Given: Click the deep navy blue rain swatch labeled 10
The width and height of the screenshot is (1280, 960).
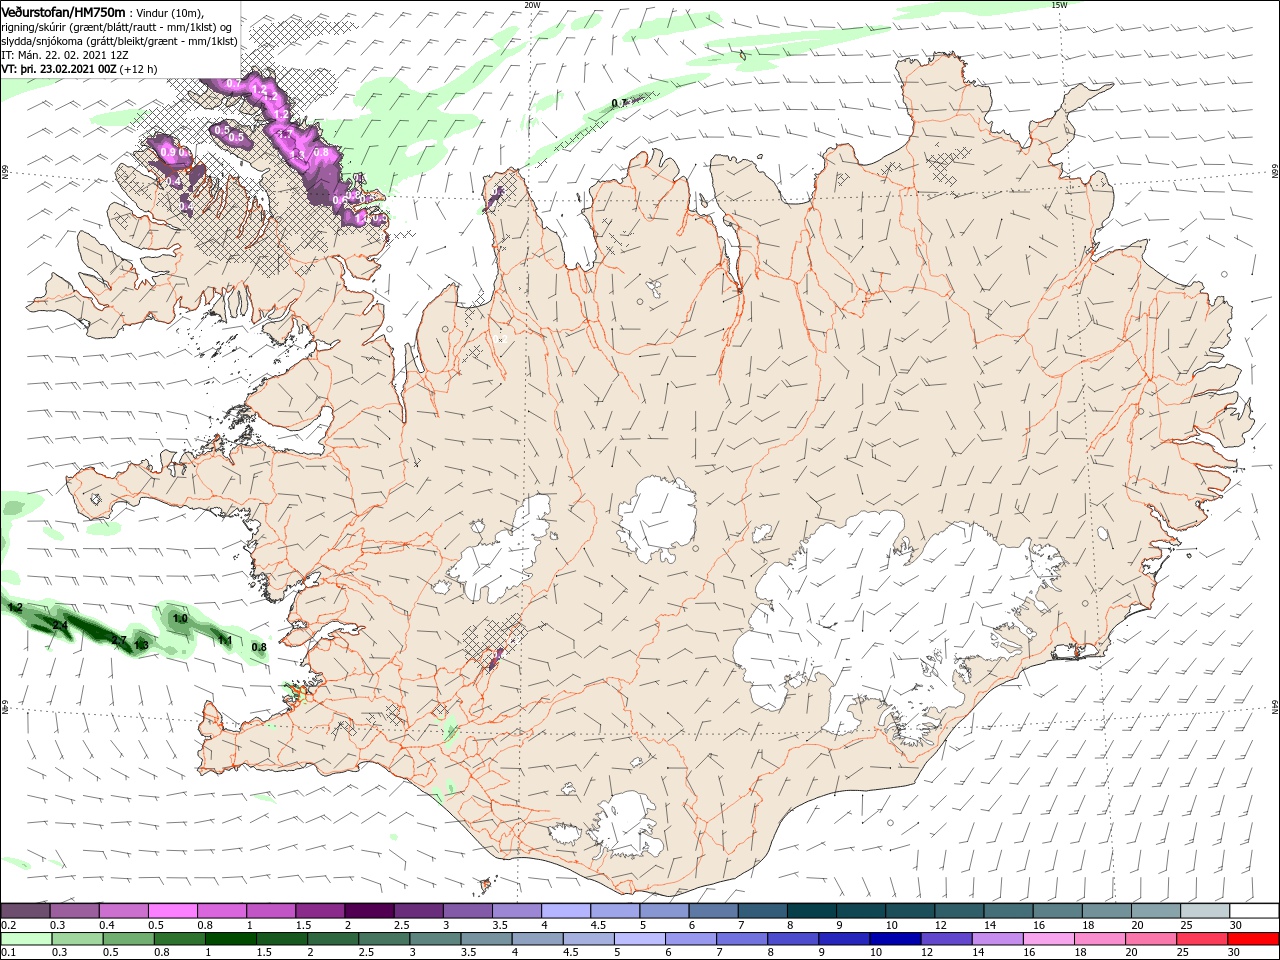Looking at the screenshot, I should coord(893,939).
